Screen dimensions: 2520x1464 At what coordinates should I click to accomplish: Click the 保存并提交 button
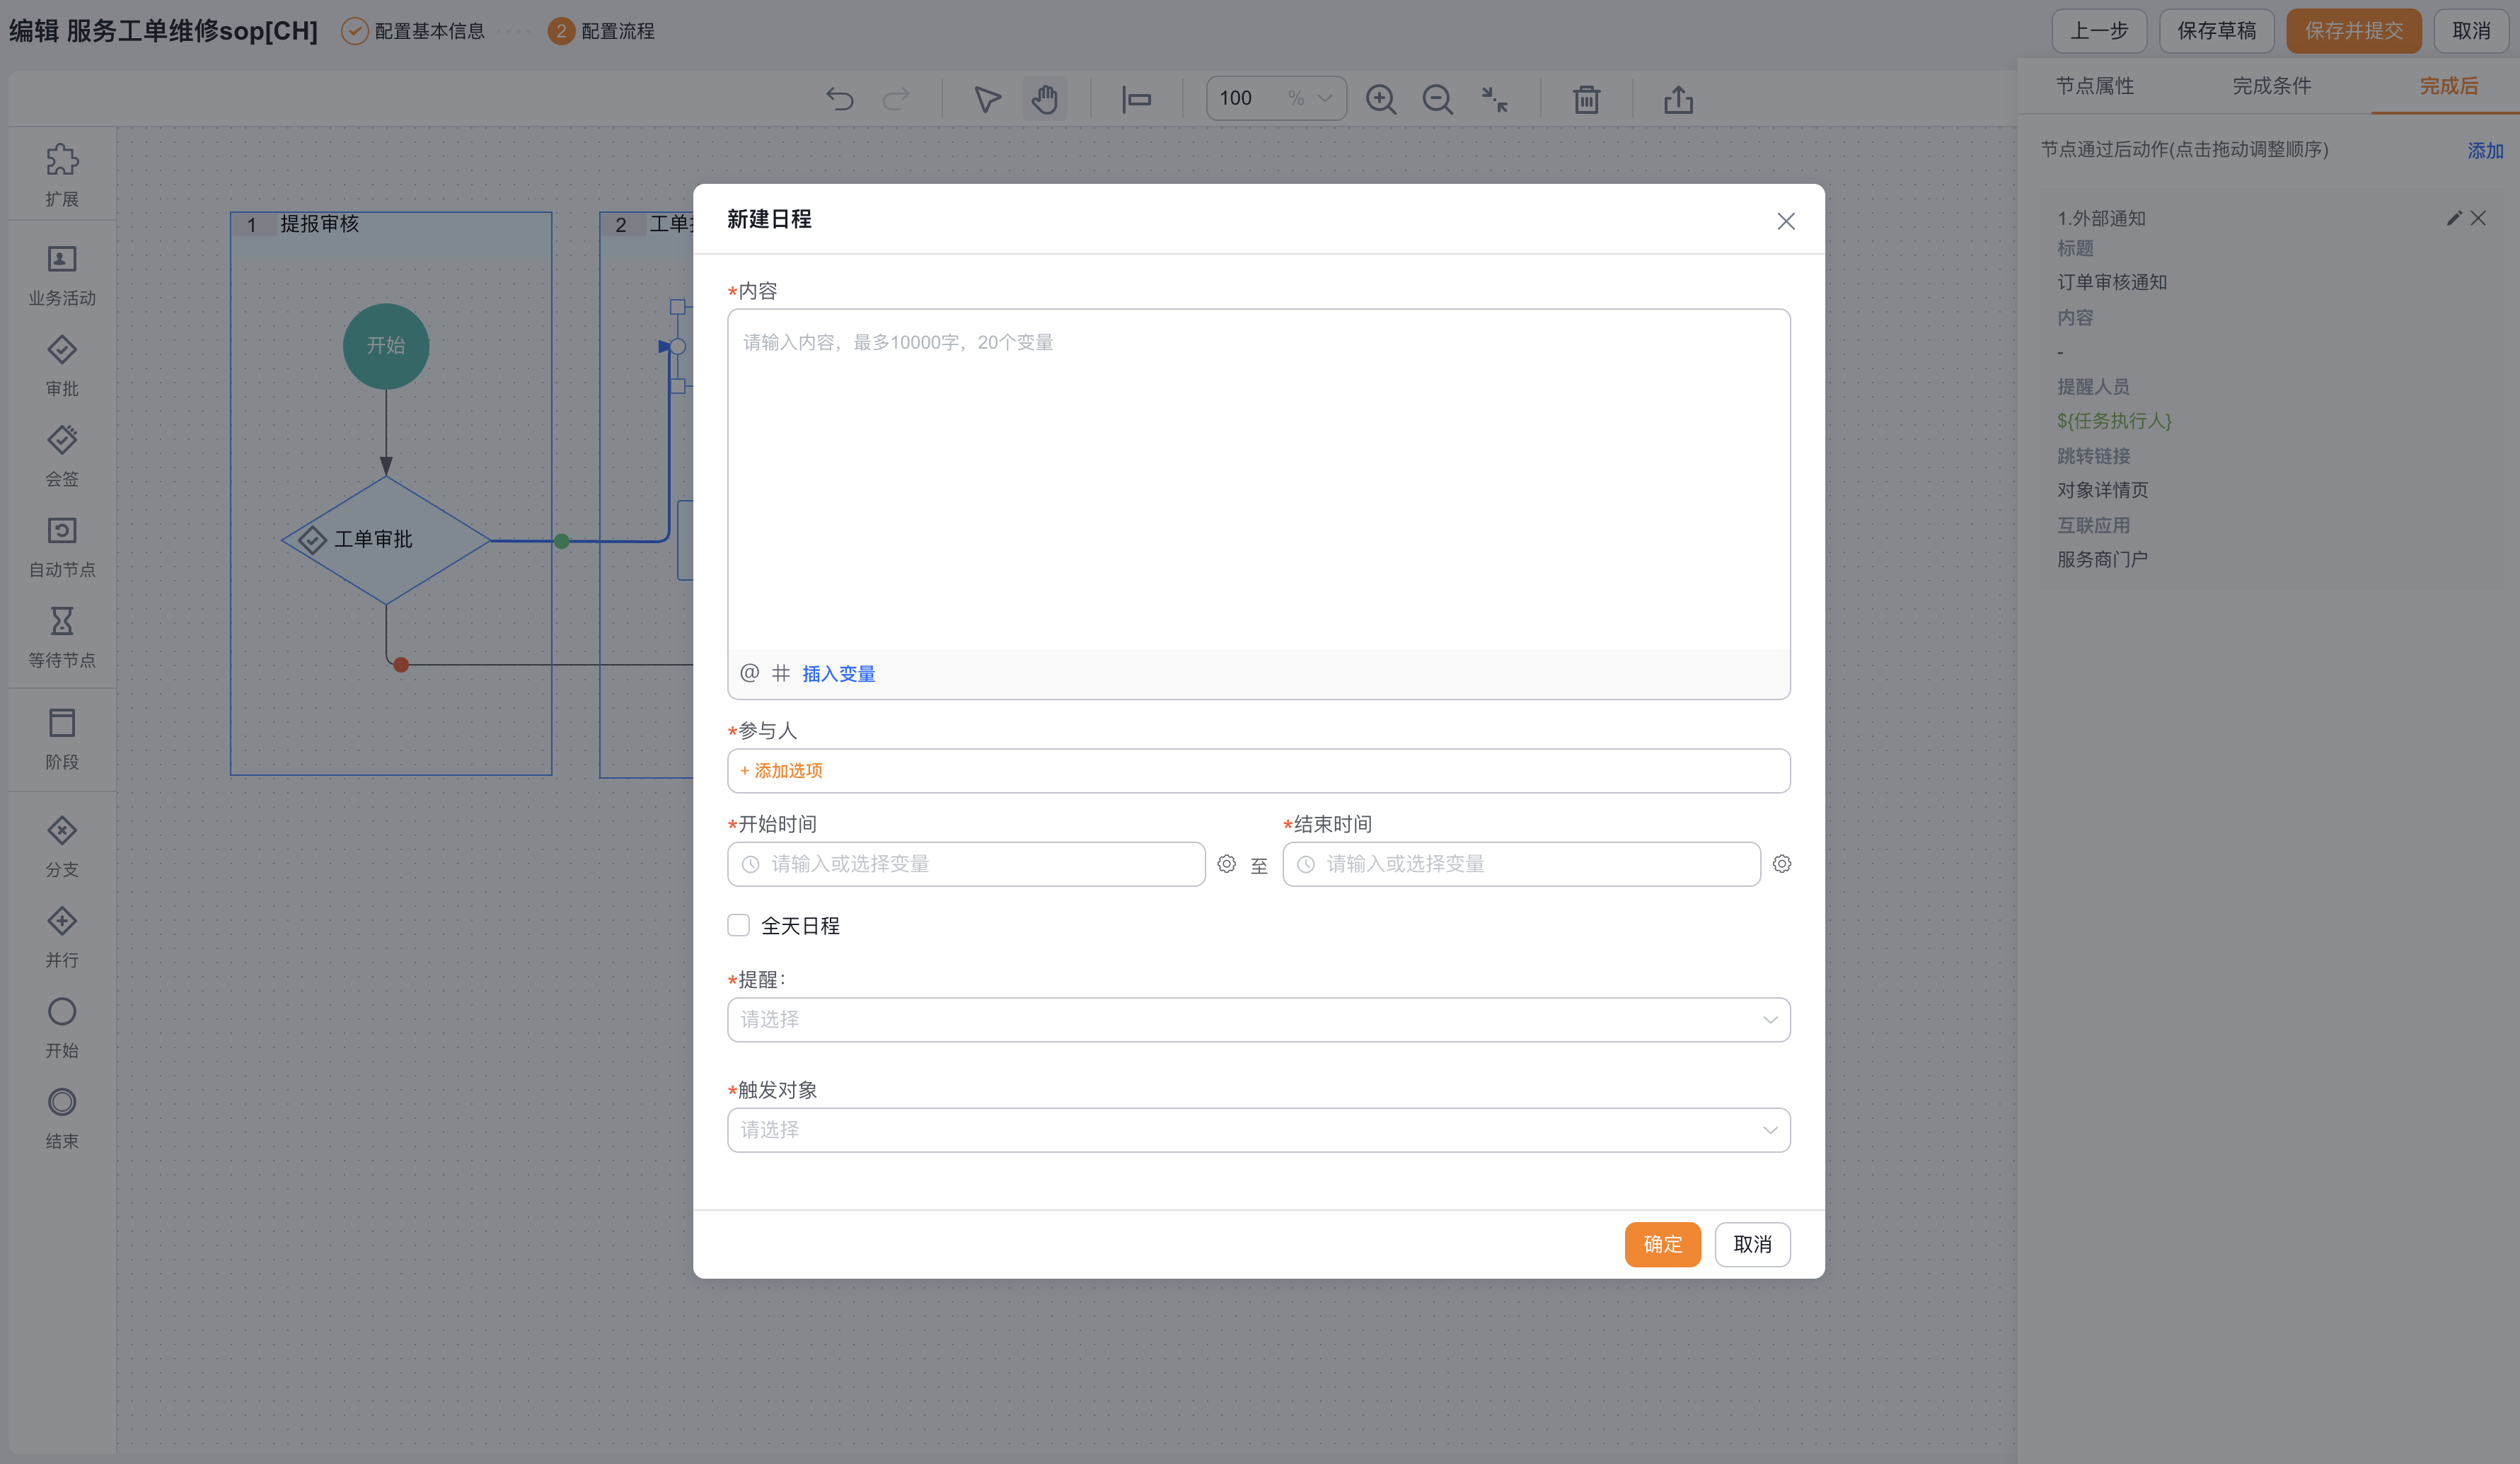[x=2353, y=31]
